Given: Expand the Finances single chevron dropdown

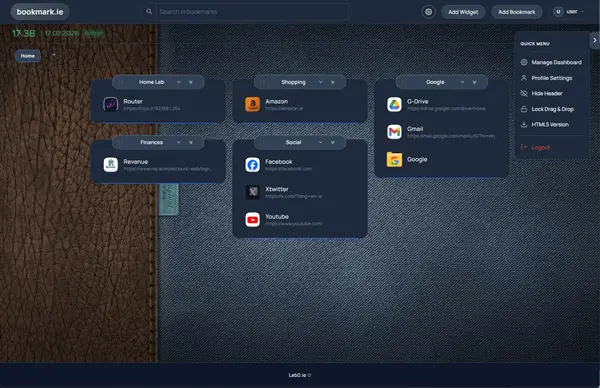Looking at the screenshot, I should click(x=179, y=142).
